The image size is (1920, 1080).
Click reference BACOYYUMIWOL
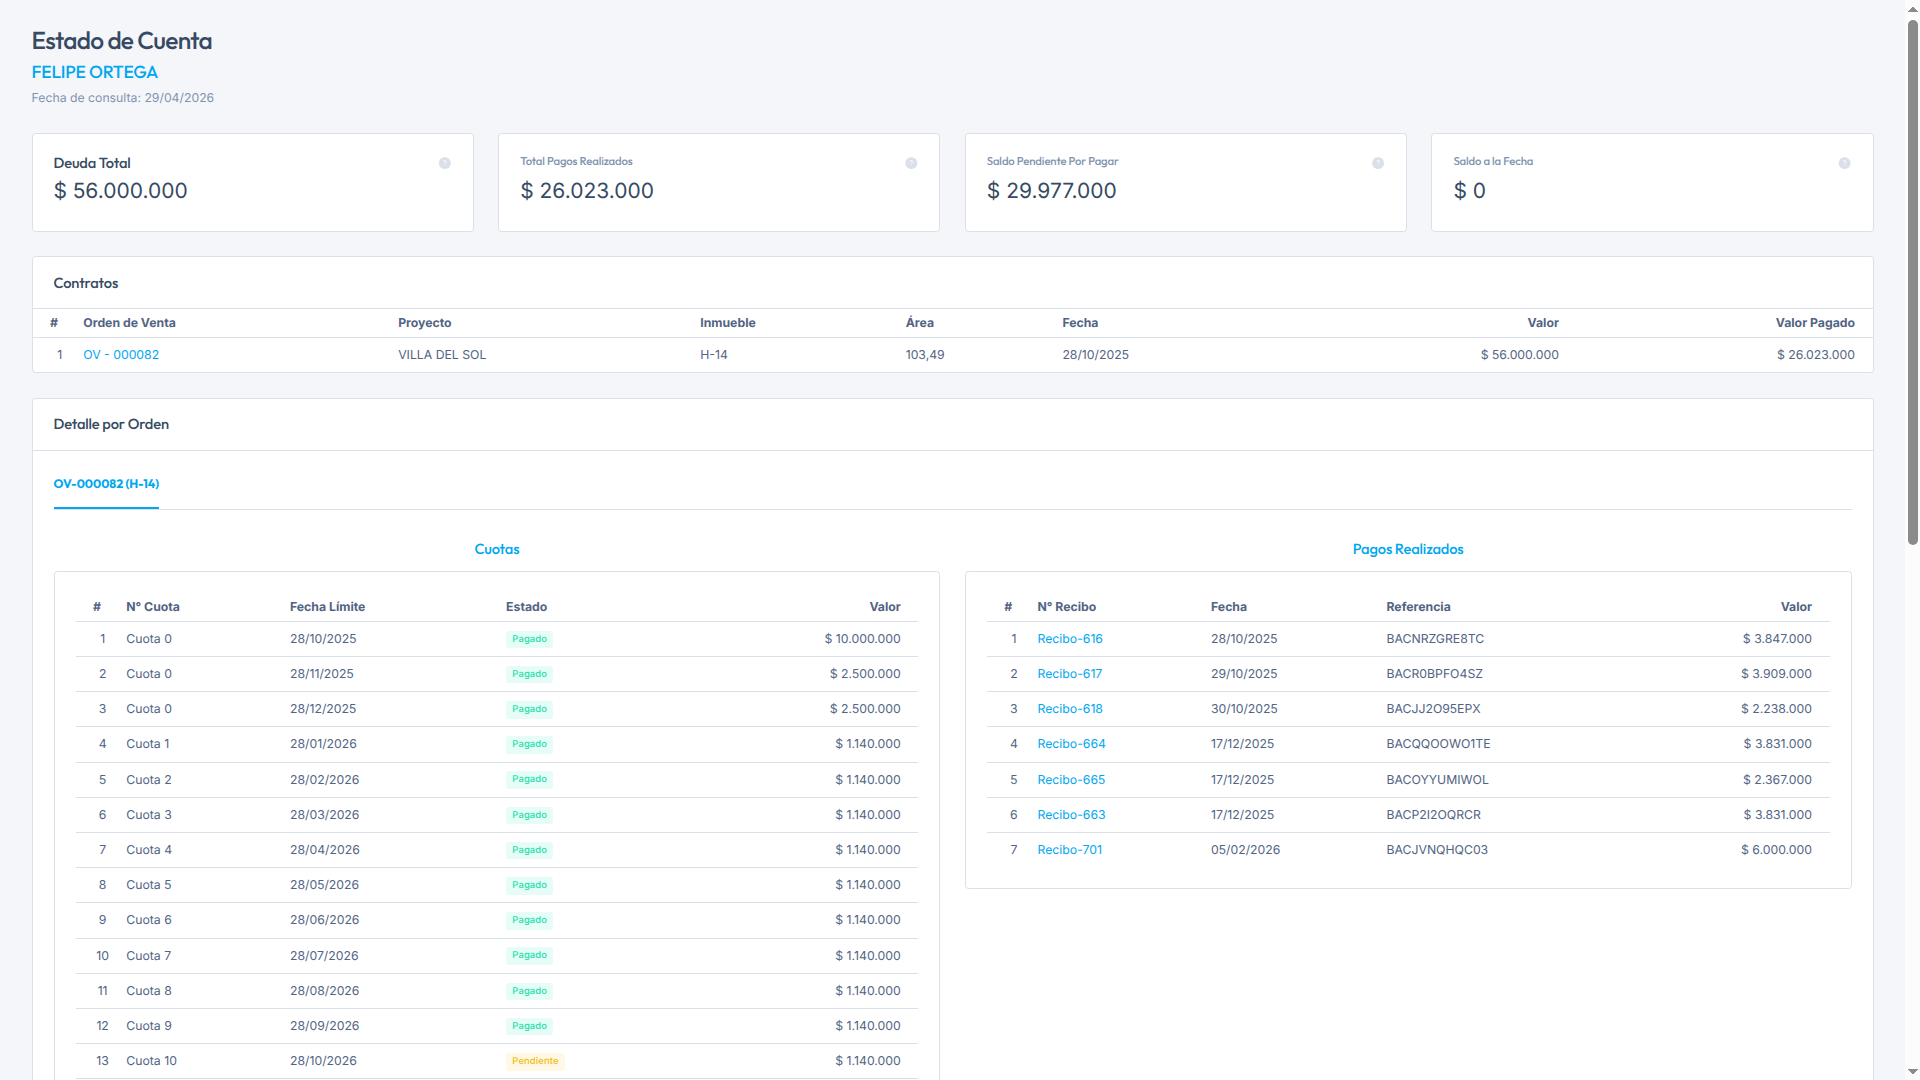click(x=1437, y=780)
